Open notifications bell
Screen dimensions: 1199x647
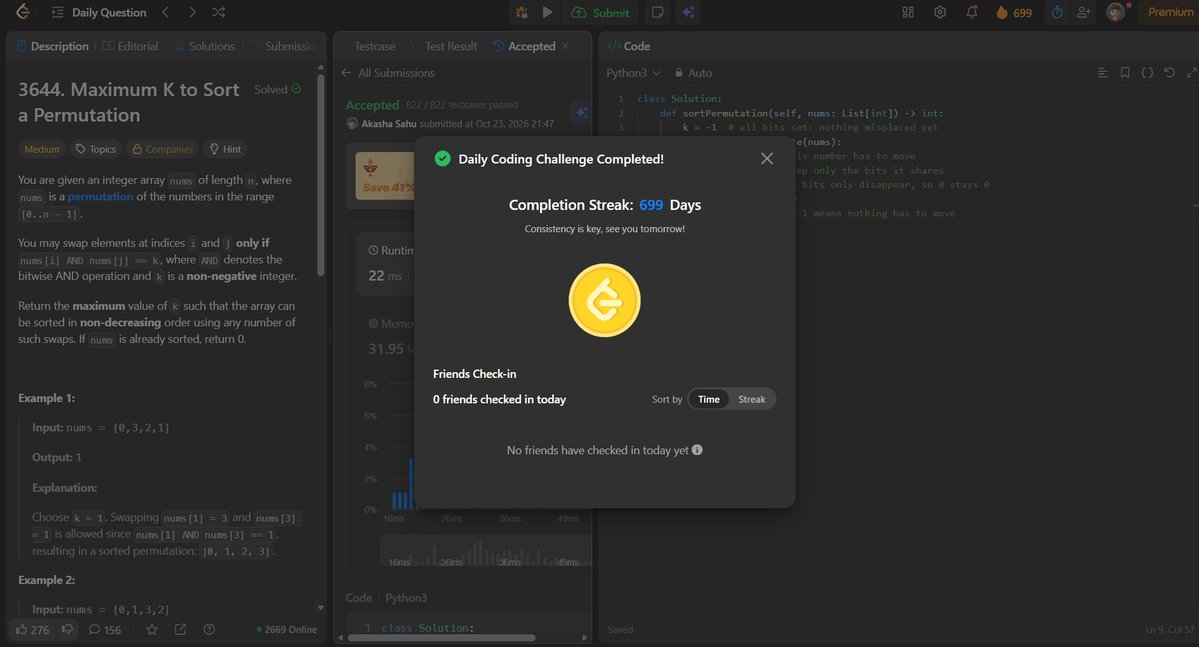click(x=971, y=12)
